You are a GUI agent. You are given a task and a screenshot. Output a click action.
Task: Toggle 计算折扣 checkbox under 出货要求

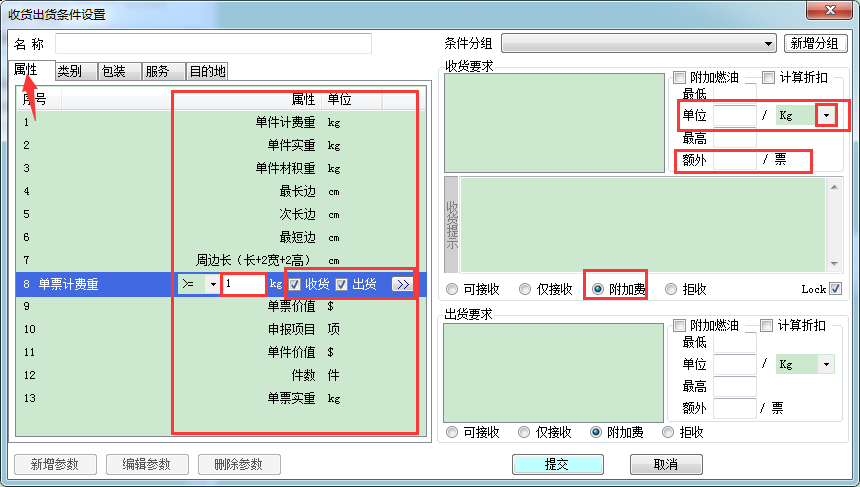coord(767,326)
